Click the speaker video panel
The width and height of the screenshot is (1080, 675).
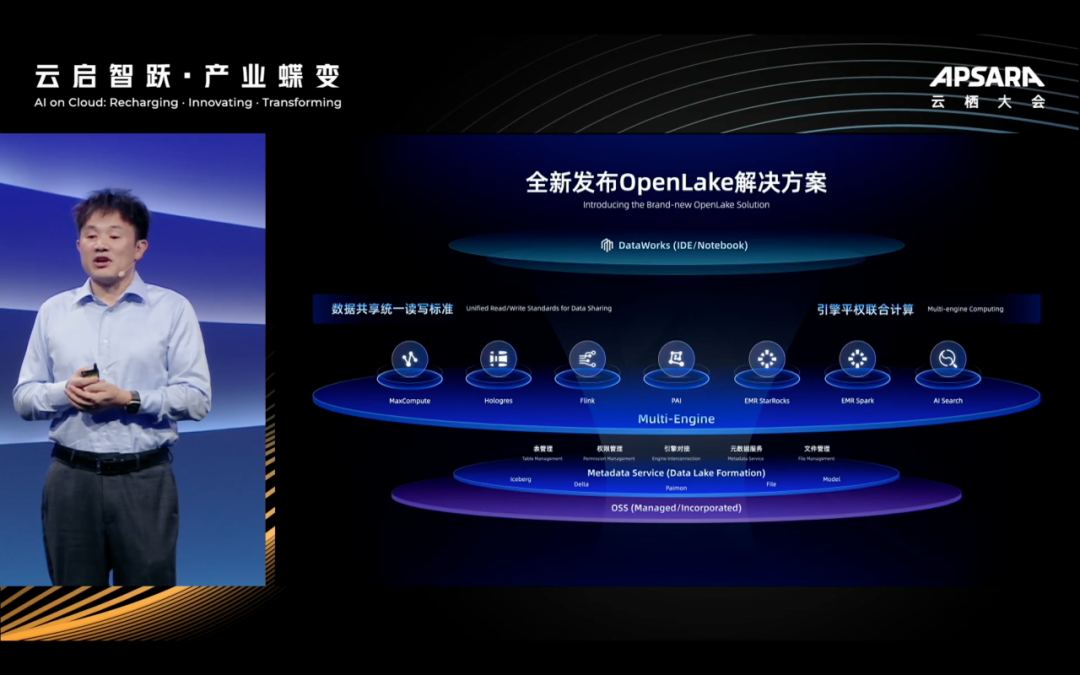tap(132, 360)
